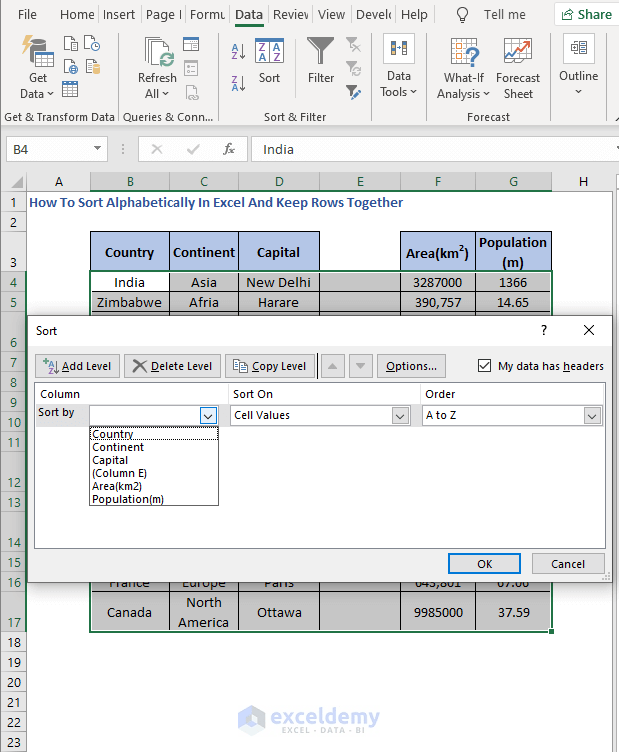Screen dimensions: 619x752
Task: Open Data Tools menu
Action: tap(398, 67)
